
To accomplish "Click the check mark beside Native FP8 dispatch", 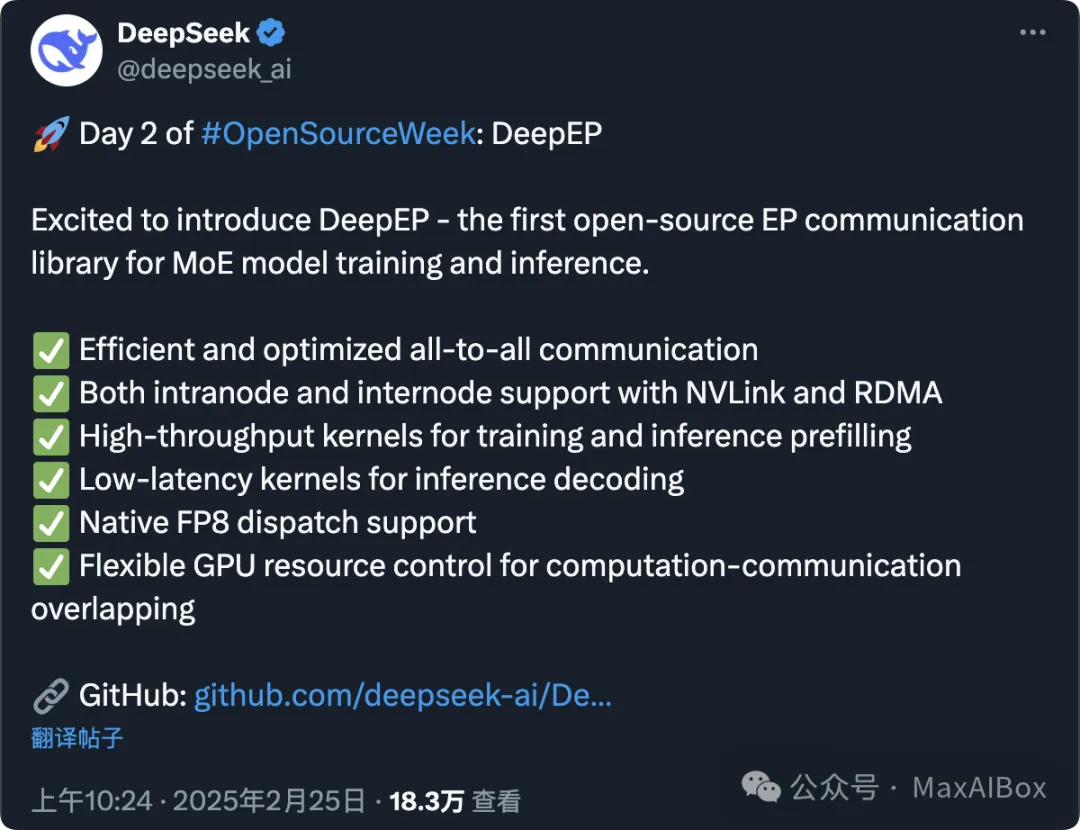I will [50, 522].
